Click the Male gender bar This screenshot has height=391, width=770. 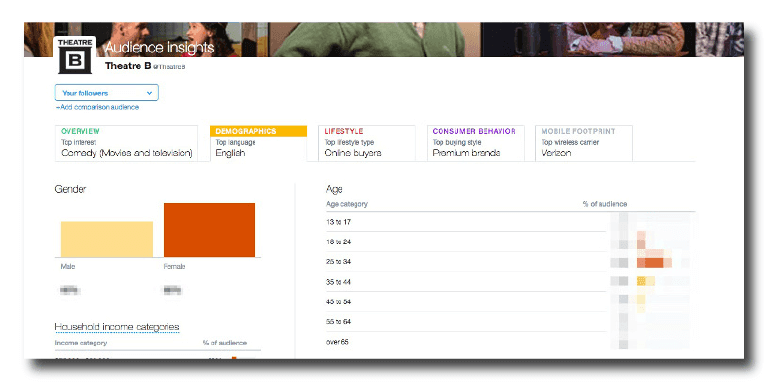click(x=107, y=239)
